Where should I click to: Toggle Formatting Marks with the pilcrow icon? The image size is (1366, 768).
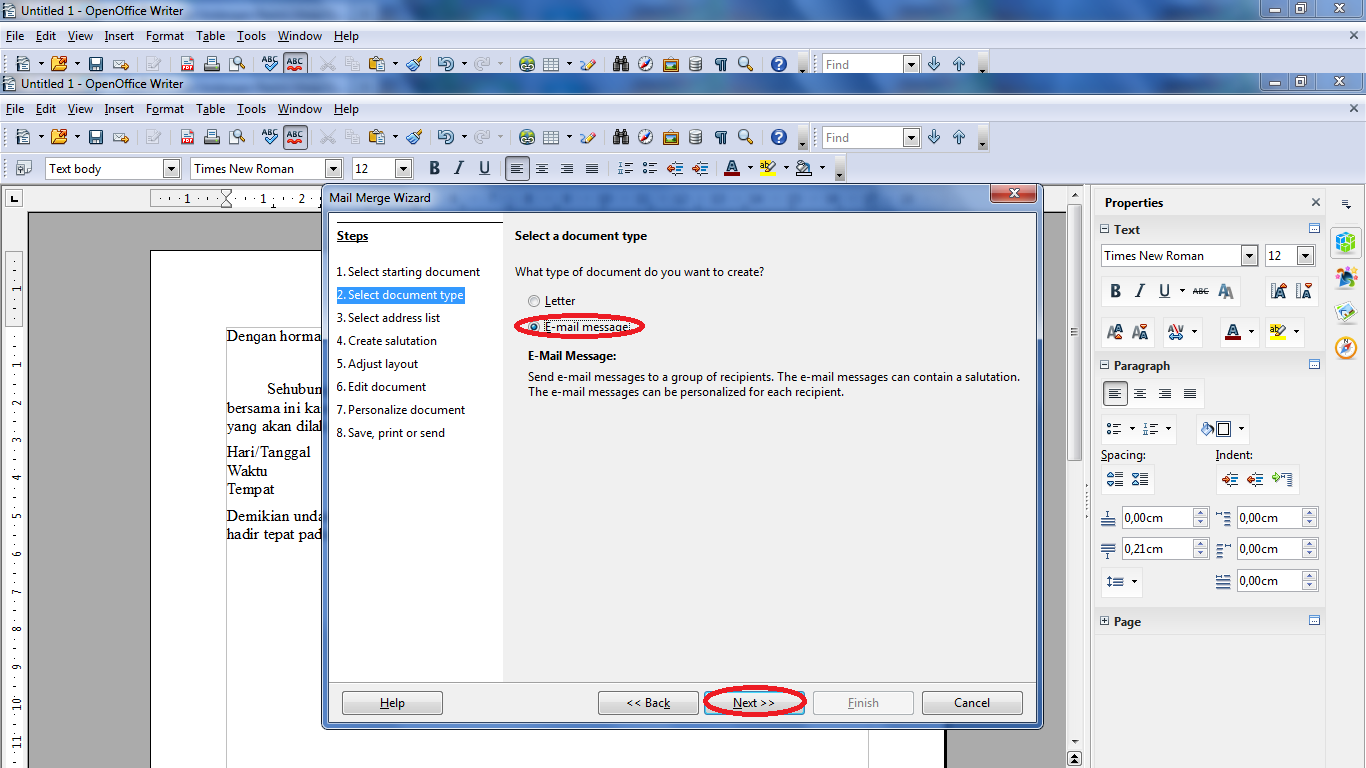pos(720,137)
